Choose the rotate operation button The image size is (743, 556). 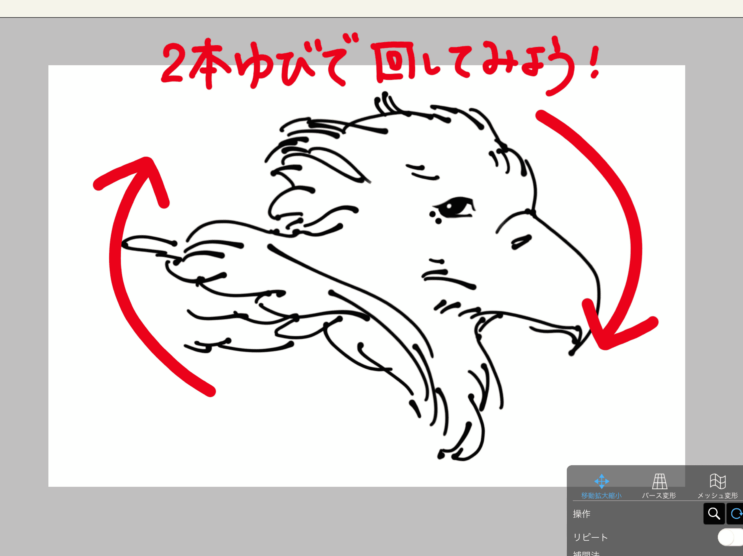[x=735, y=513]
